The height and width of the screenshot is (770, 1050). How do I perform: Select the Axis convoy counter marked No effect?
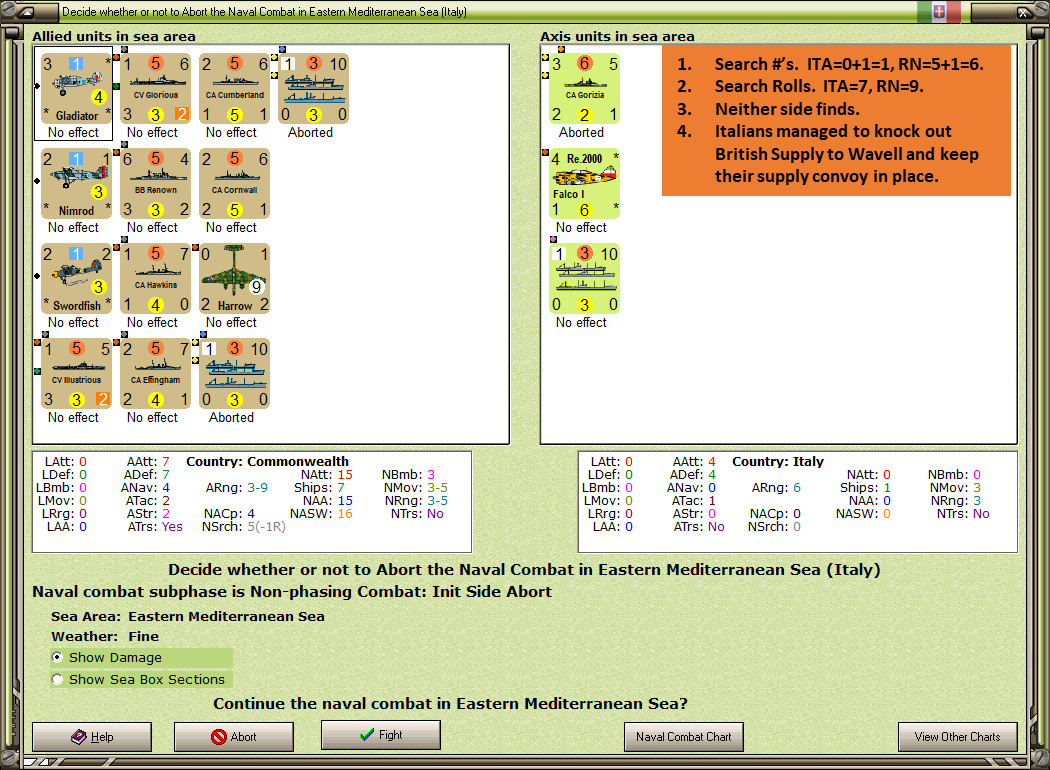tap(584, 279)
